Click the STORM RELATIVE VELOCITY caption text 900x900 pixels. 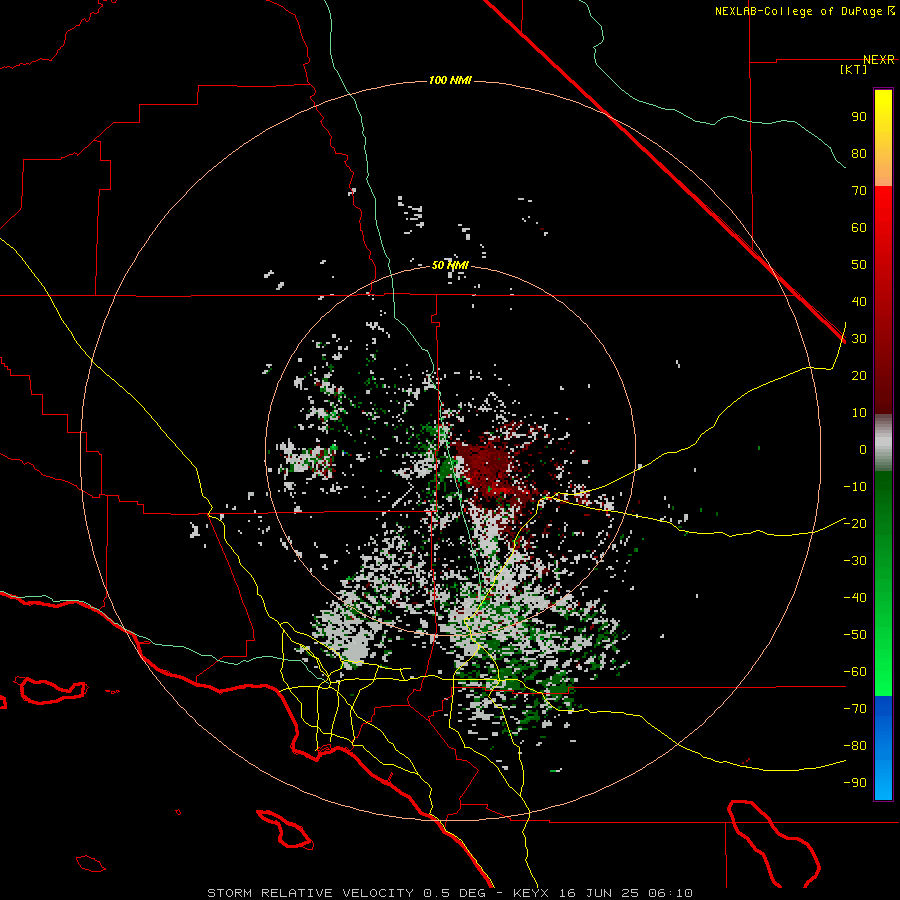(310, 893)
